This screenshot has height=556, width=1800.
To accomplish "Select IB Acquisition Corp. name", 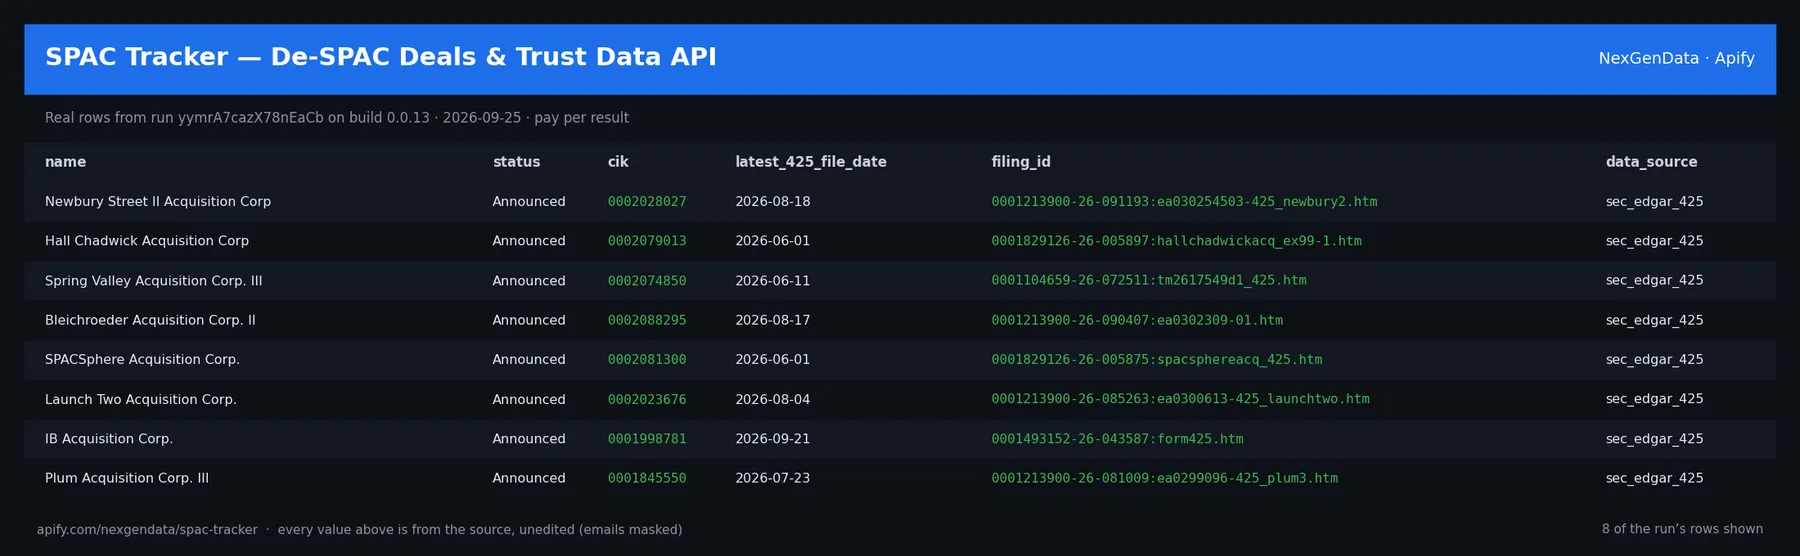I will click(109, 439).
